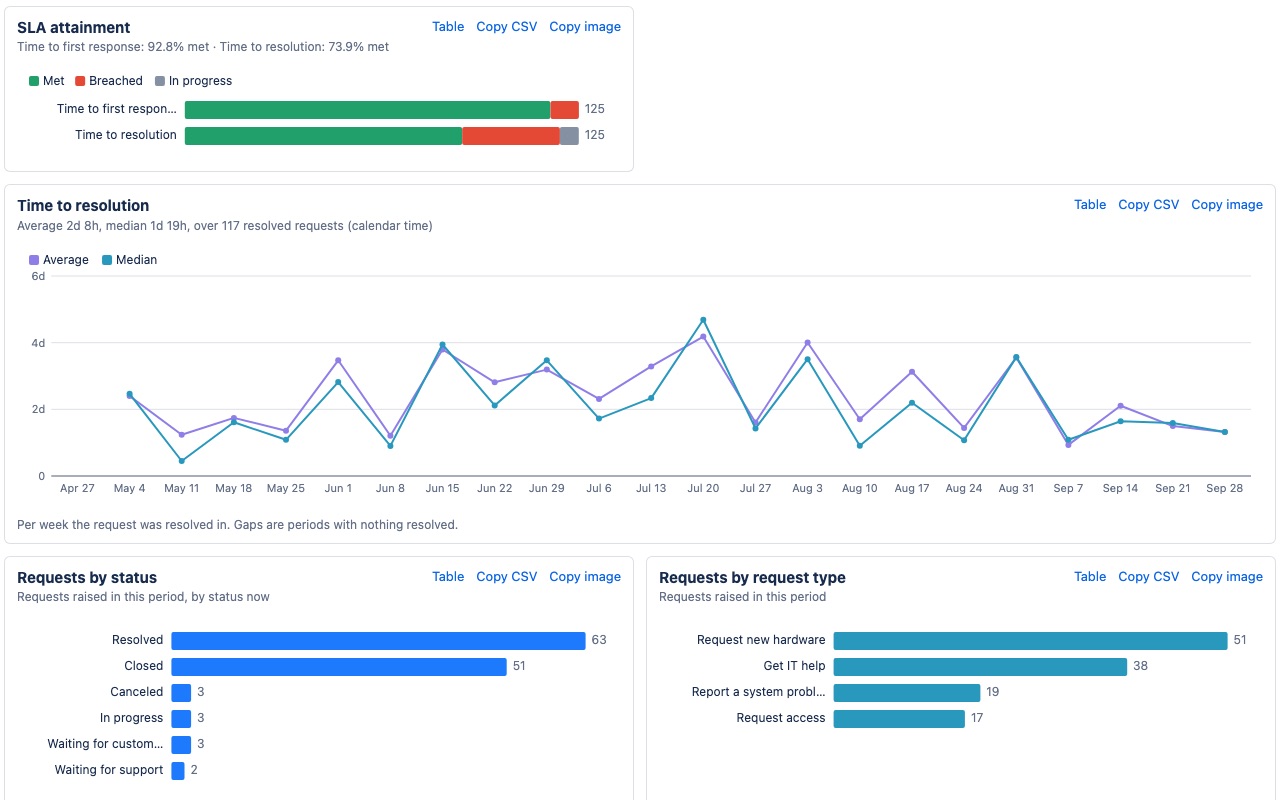Select the Canceled status bar
Image resolution: width=1280 pixels, height=800 pixels.
click(181, 692)
